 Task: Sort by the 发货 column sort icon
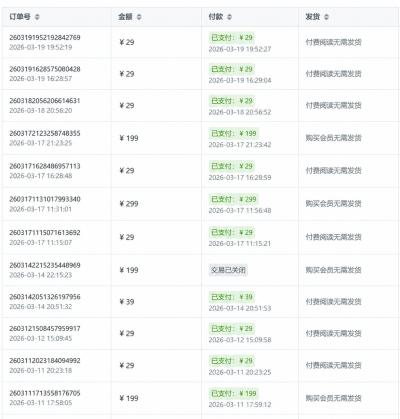point(326,17)
